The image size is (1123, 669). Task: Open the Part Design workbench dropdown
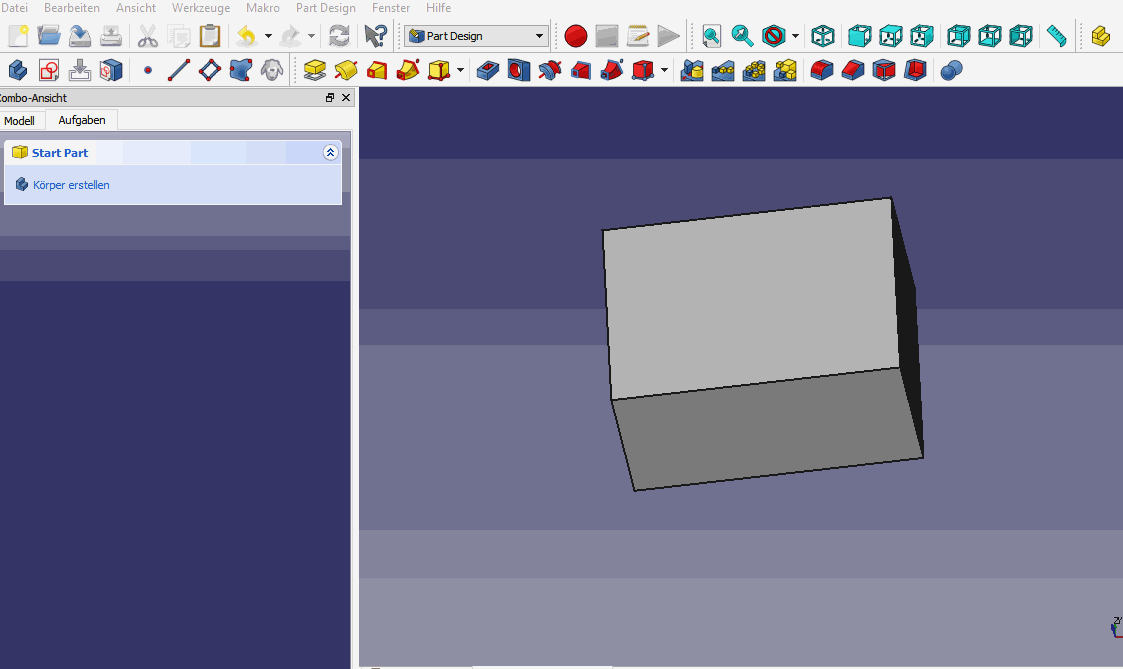(476, 37)
